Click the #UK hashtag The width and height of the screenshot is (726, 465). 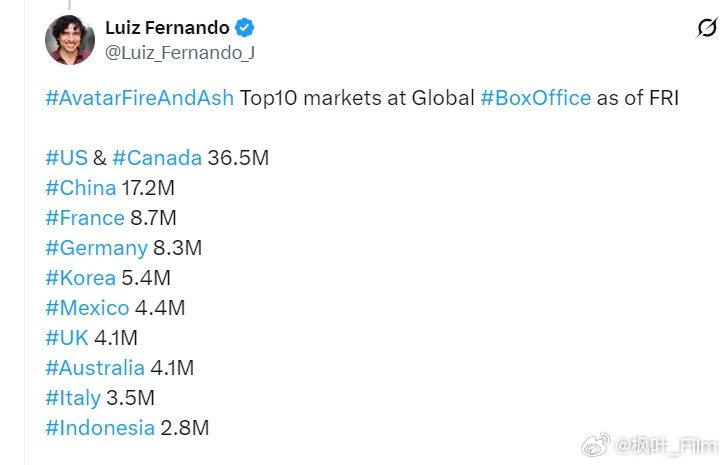[66, 338]
